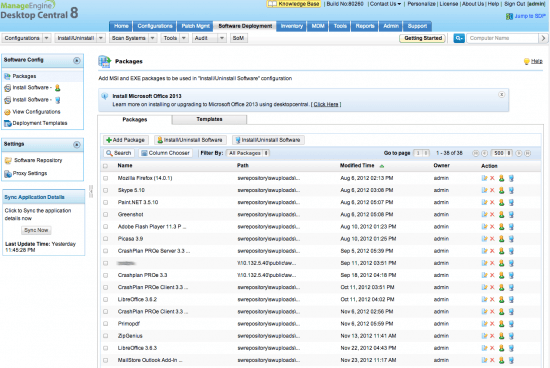
Task: Delete the Skype 5.10 package
Action: (x=492, y=190)
